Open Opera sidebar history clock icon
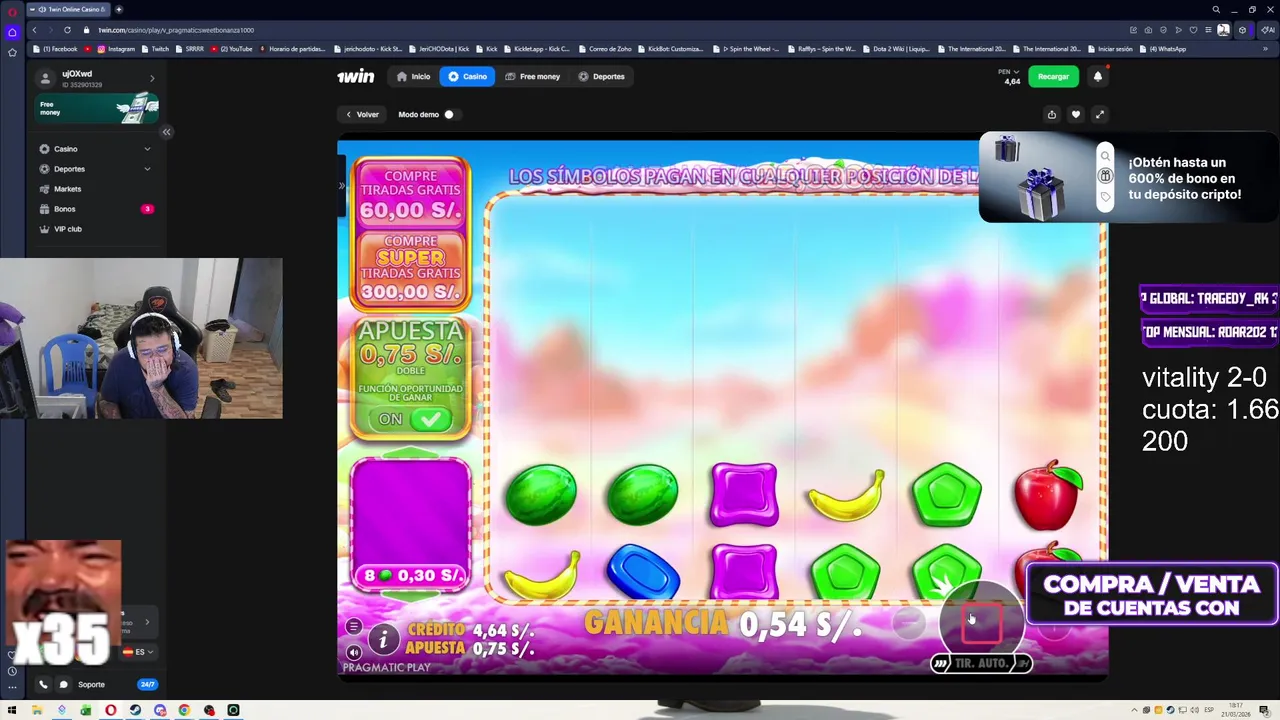 coord(12,671)
